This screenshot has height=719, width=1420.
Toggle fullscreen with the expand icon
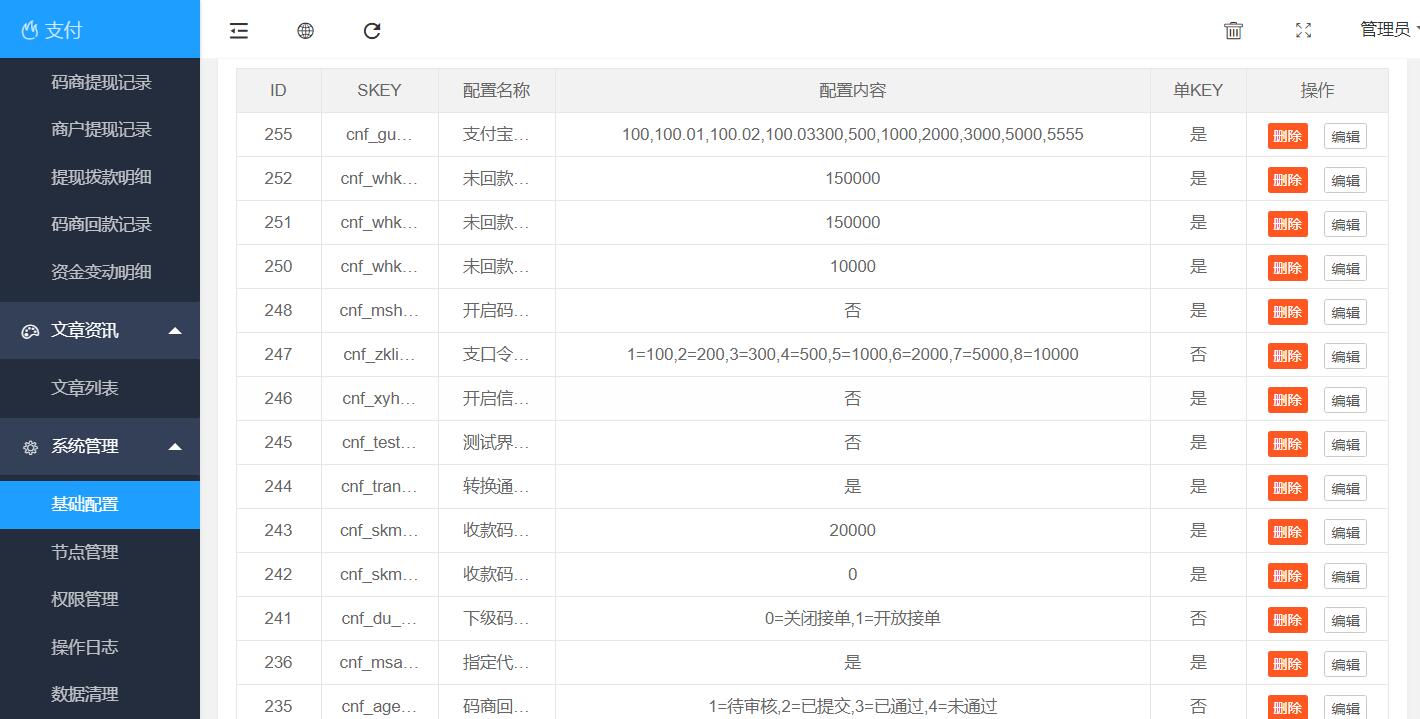pyautogui.click(x=1303, y=31)
